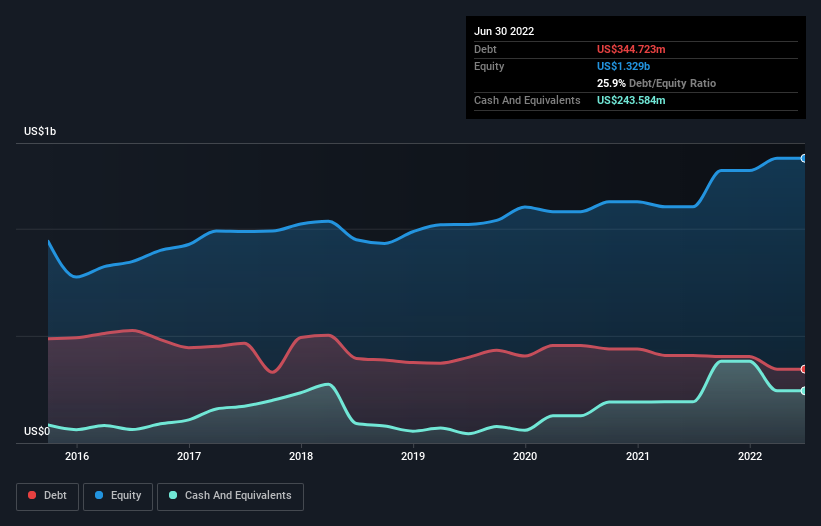Click the 2017 x-axis label
This screenshot has width=821, height=526.
click(x=189, y=456)
